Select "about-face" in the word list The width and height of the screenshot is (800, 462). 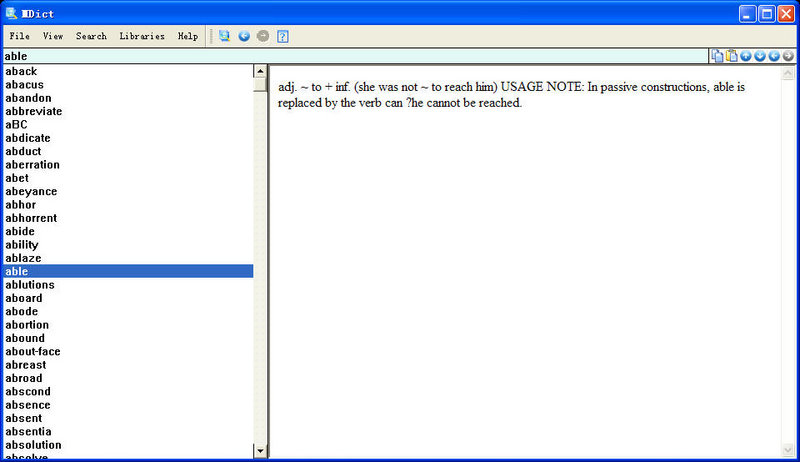pyautogui.click(x=33, y=352)
